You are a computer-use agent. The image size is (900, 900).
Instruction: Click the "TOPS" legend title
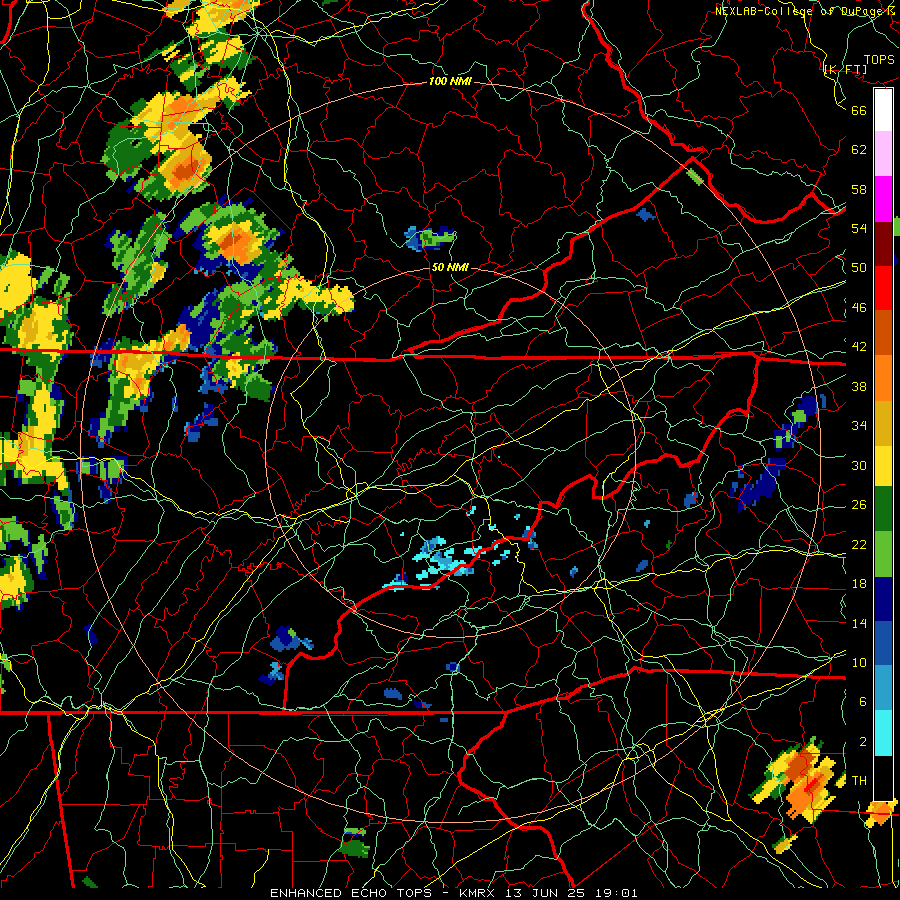879,59
